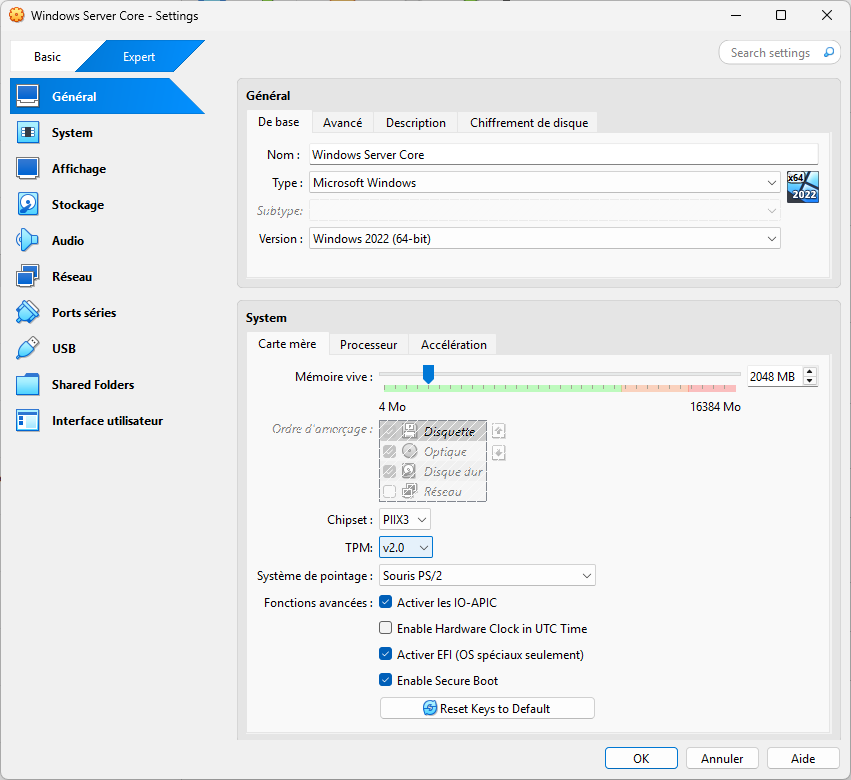Click the Stockage disk icon
The width and height of the screenshot is (851, 780).
click(27, 205)
